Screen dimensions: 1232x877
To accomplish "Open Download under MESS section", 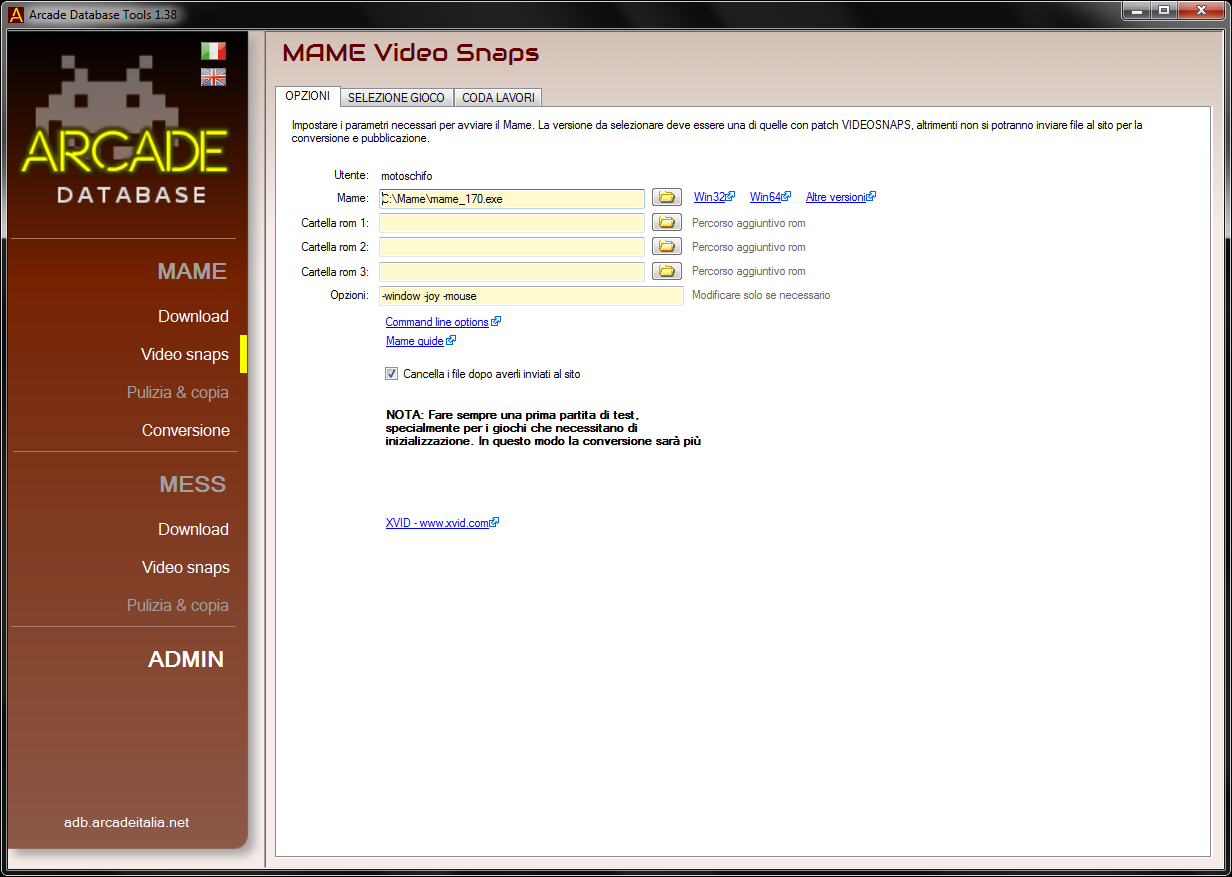I will pos(193,529).
